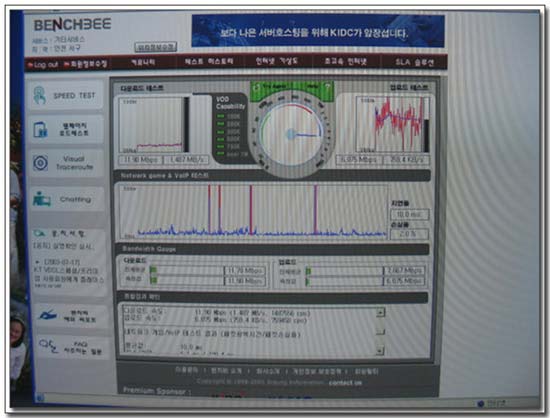Screen dimensions: 550x418
Task: Click the green help question mark icon
Action: pyautogui.click(x=328, y=86)
